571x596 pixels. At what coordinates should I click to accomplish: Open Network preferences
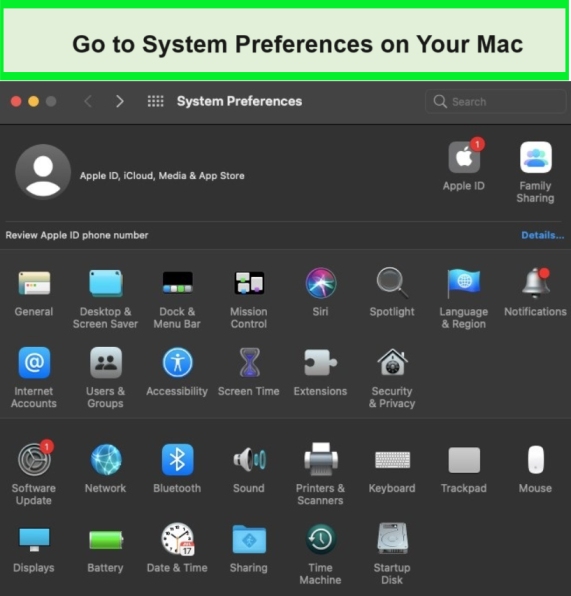point(106,460)
